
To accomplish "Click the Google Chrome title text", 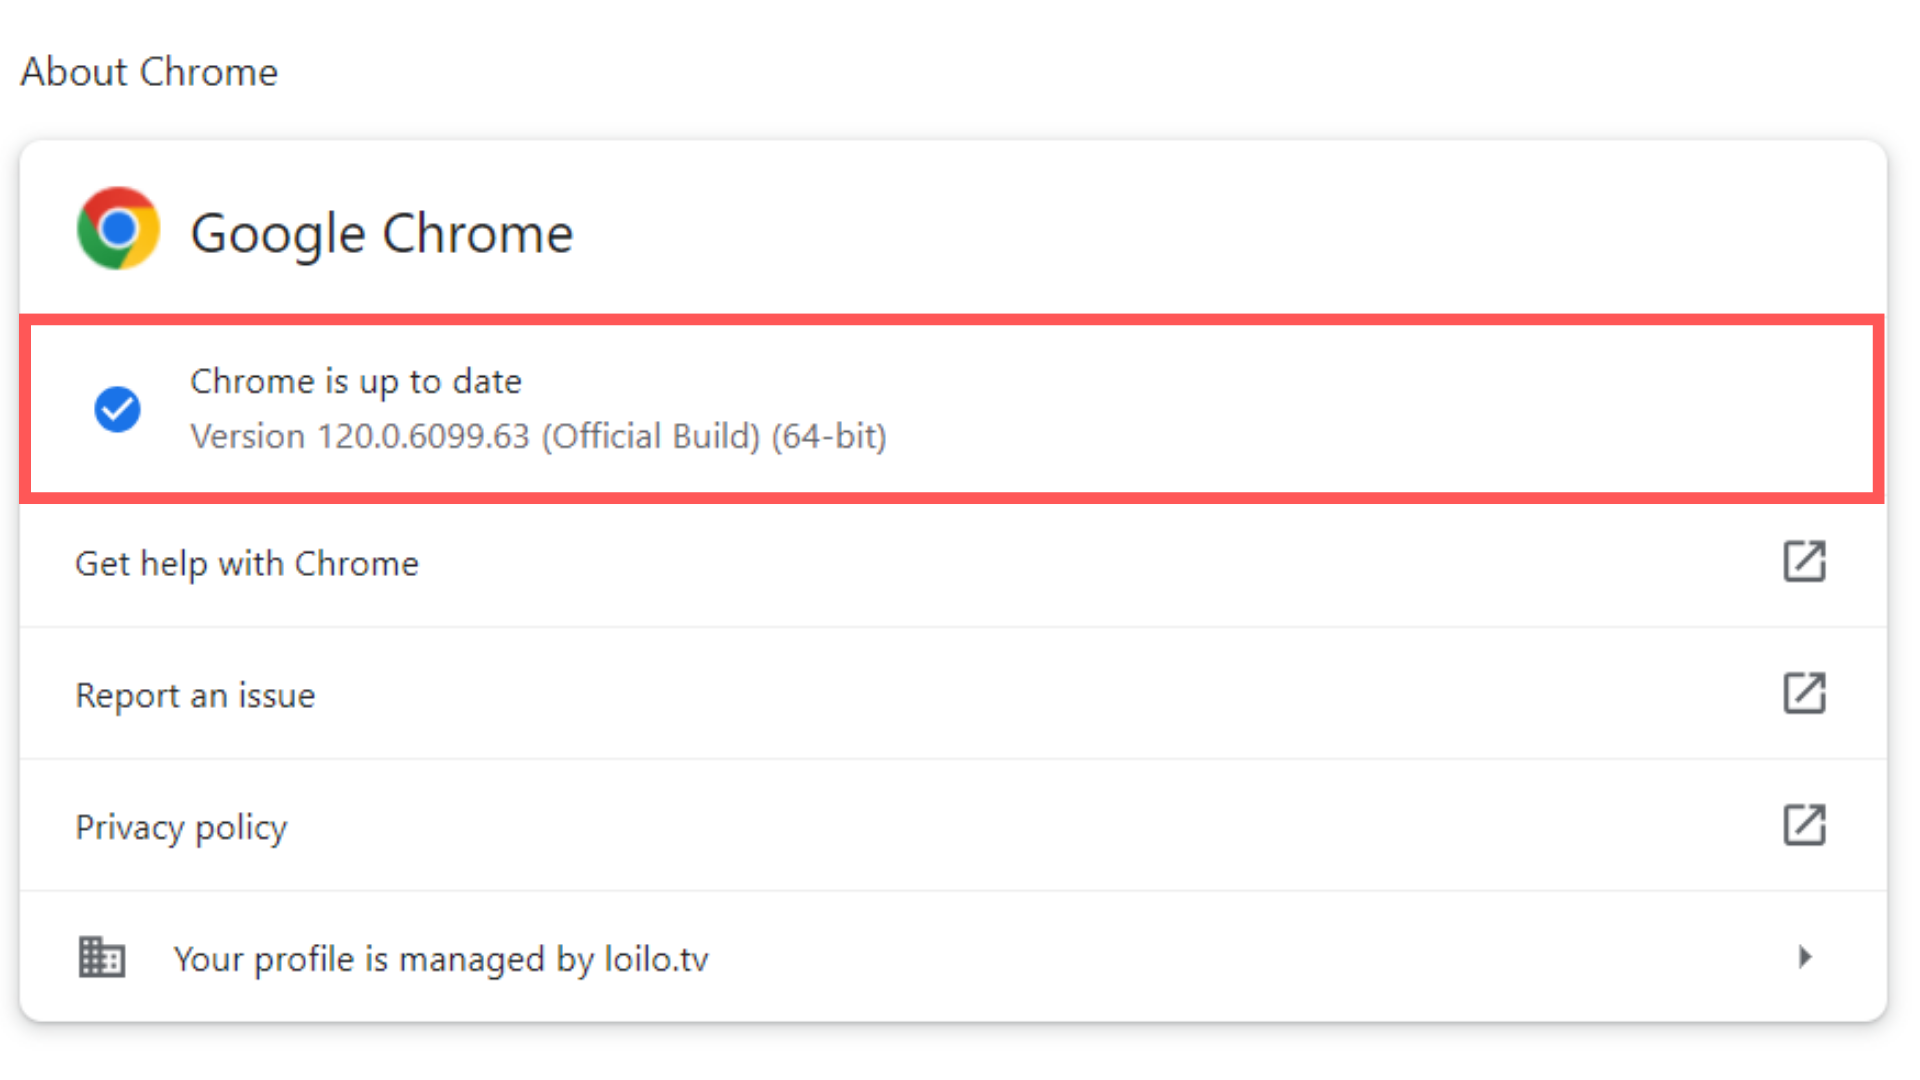I will [x=381, y=234].
